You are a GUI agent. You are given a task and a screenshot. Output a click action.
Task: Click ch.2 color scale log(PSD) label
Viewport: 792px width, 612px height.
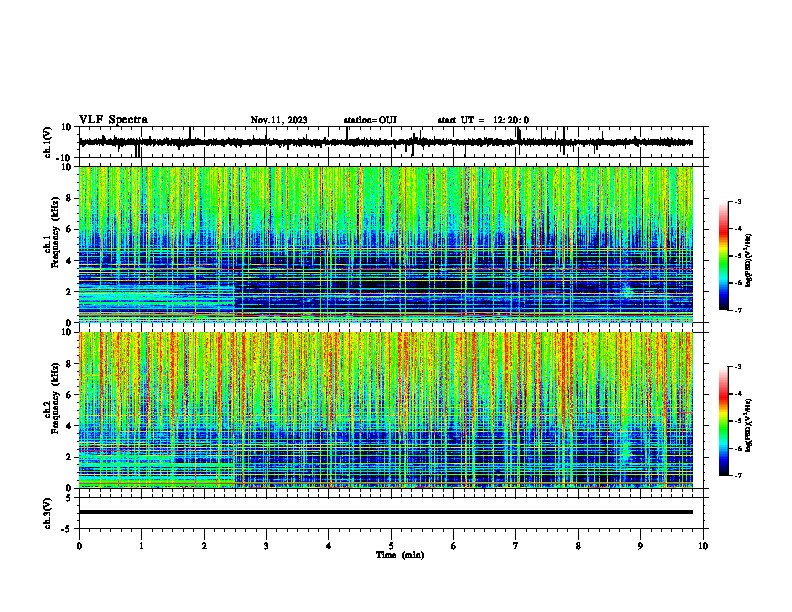coord(749,425)
